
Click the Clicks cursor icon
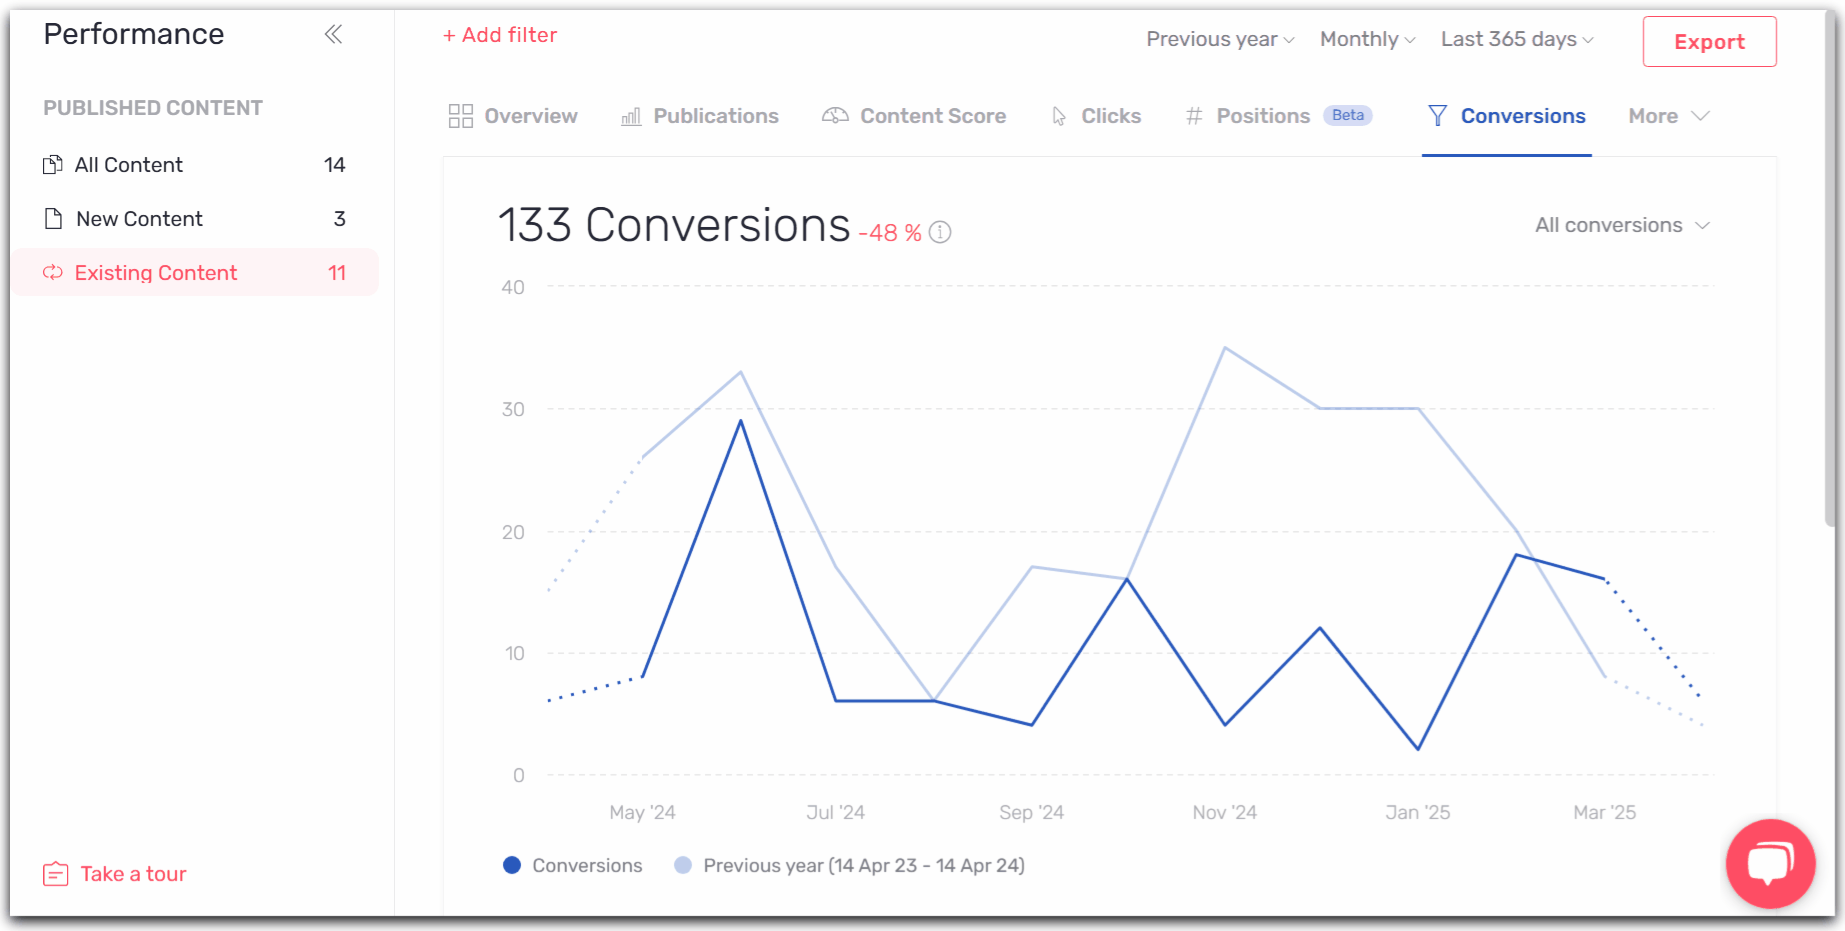[1059, 117]
